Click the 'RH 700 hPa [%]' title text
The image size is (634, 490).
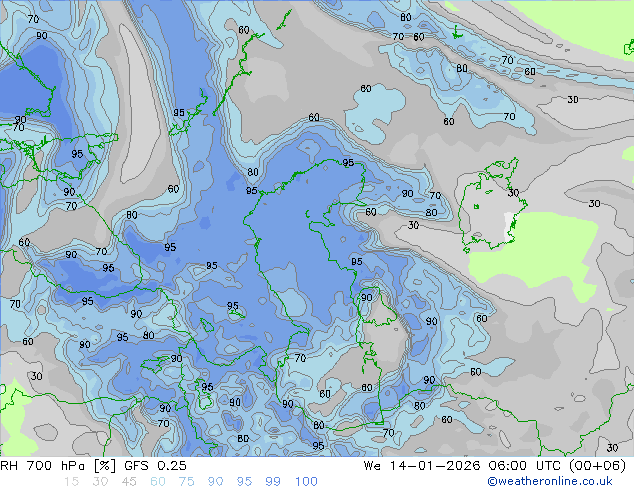tap(58, 466)
